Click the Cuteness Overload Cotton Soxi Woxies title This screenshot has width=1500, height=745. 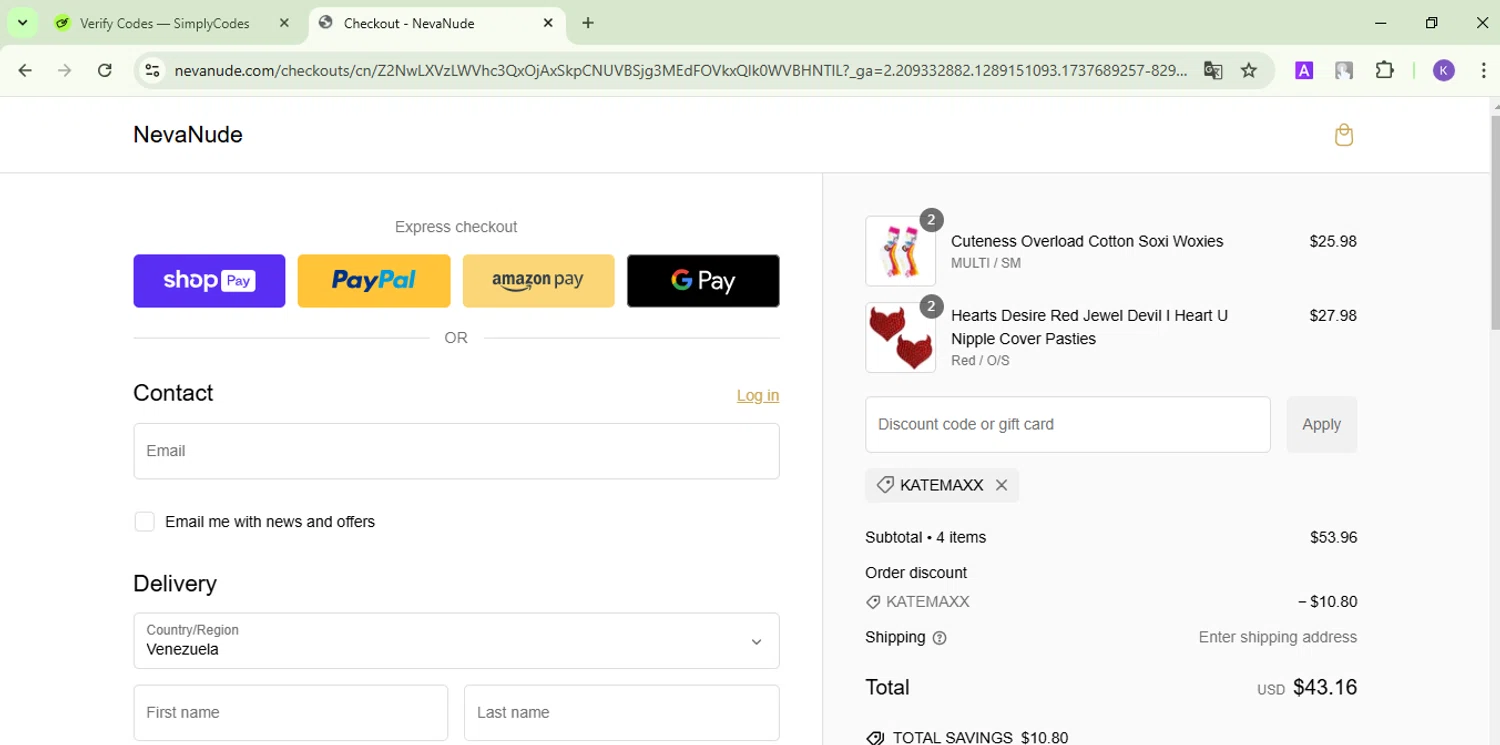tap(1087, 241)
